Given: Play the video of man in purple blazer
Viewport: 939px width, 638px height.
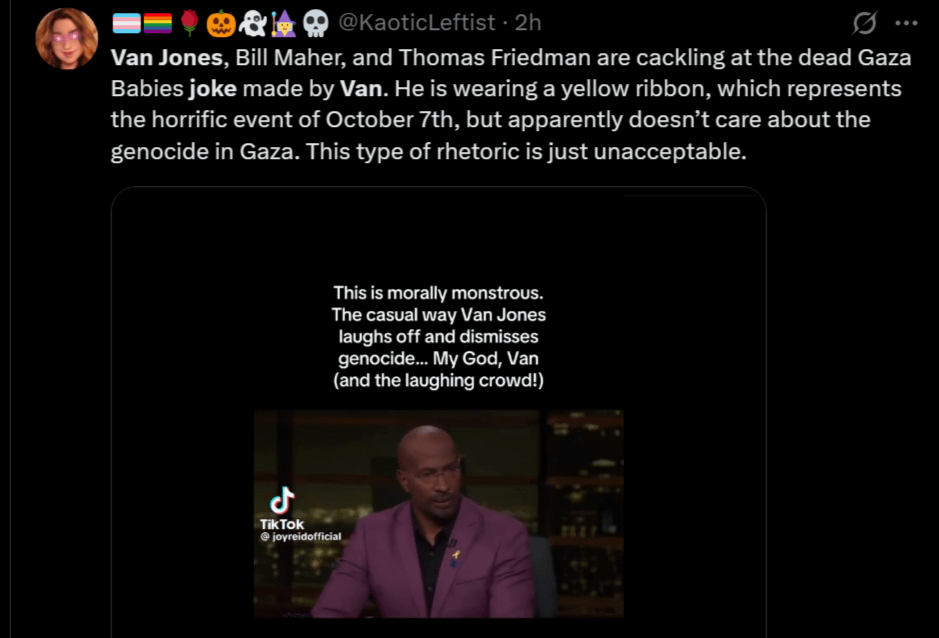Looking at the screenshot, I should 438,513.
